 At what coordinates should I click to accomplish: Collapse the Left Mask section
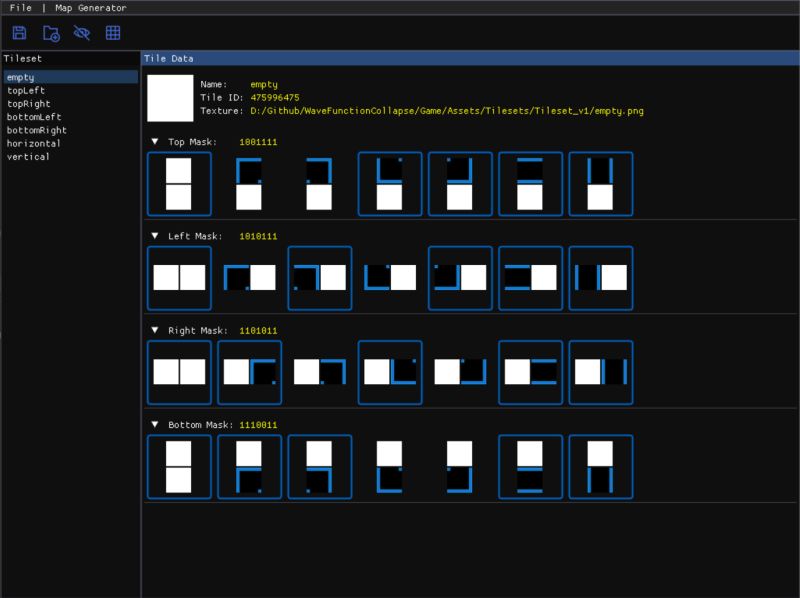coord(155,236)
